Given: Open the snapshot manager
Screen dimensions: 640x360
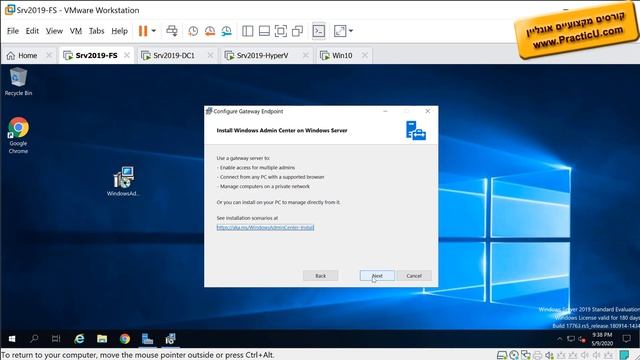Looking at the screenshot, I should click(227, 31).
